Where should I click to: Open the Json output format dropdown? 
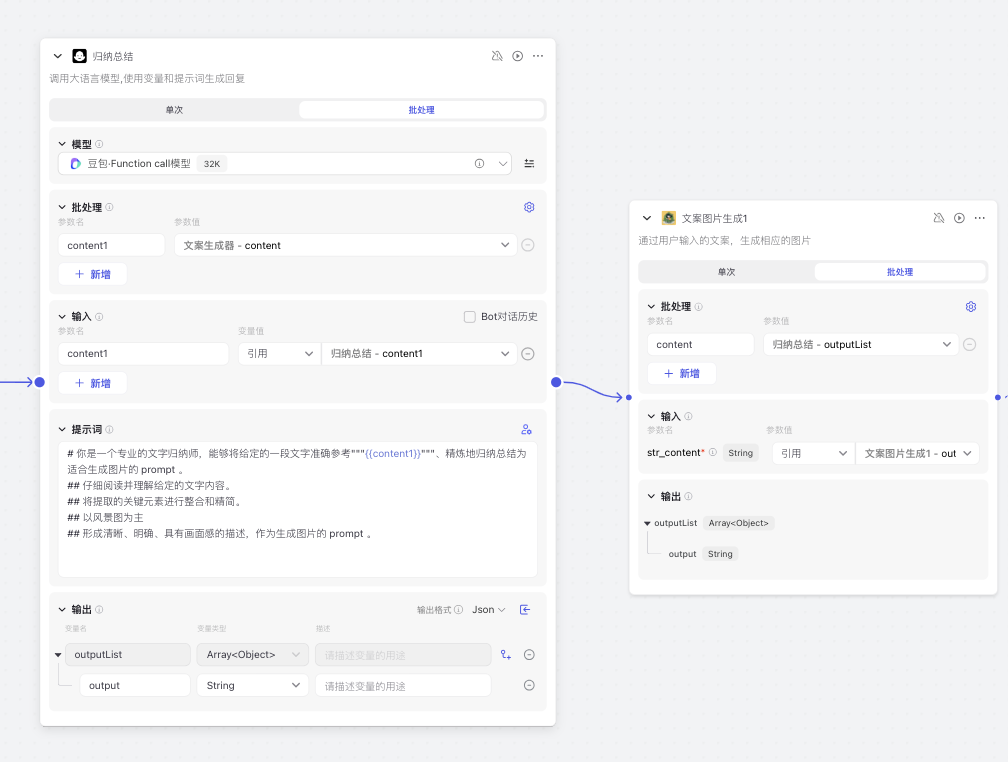pos(489,610)
